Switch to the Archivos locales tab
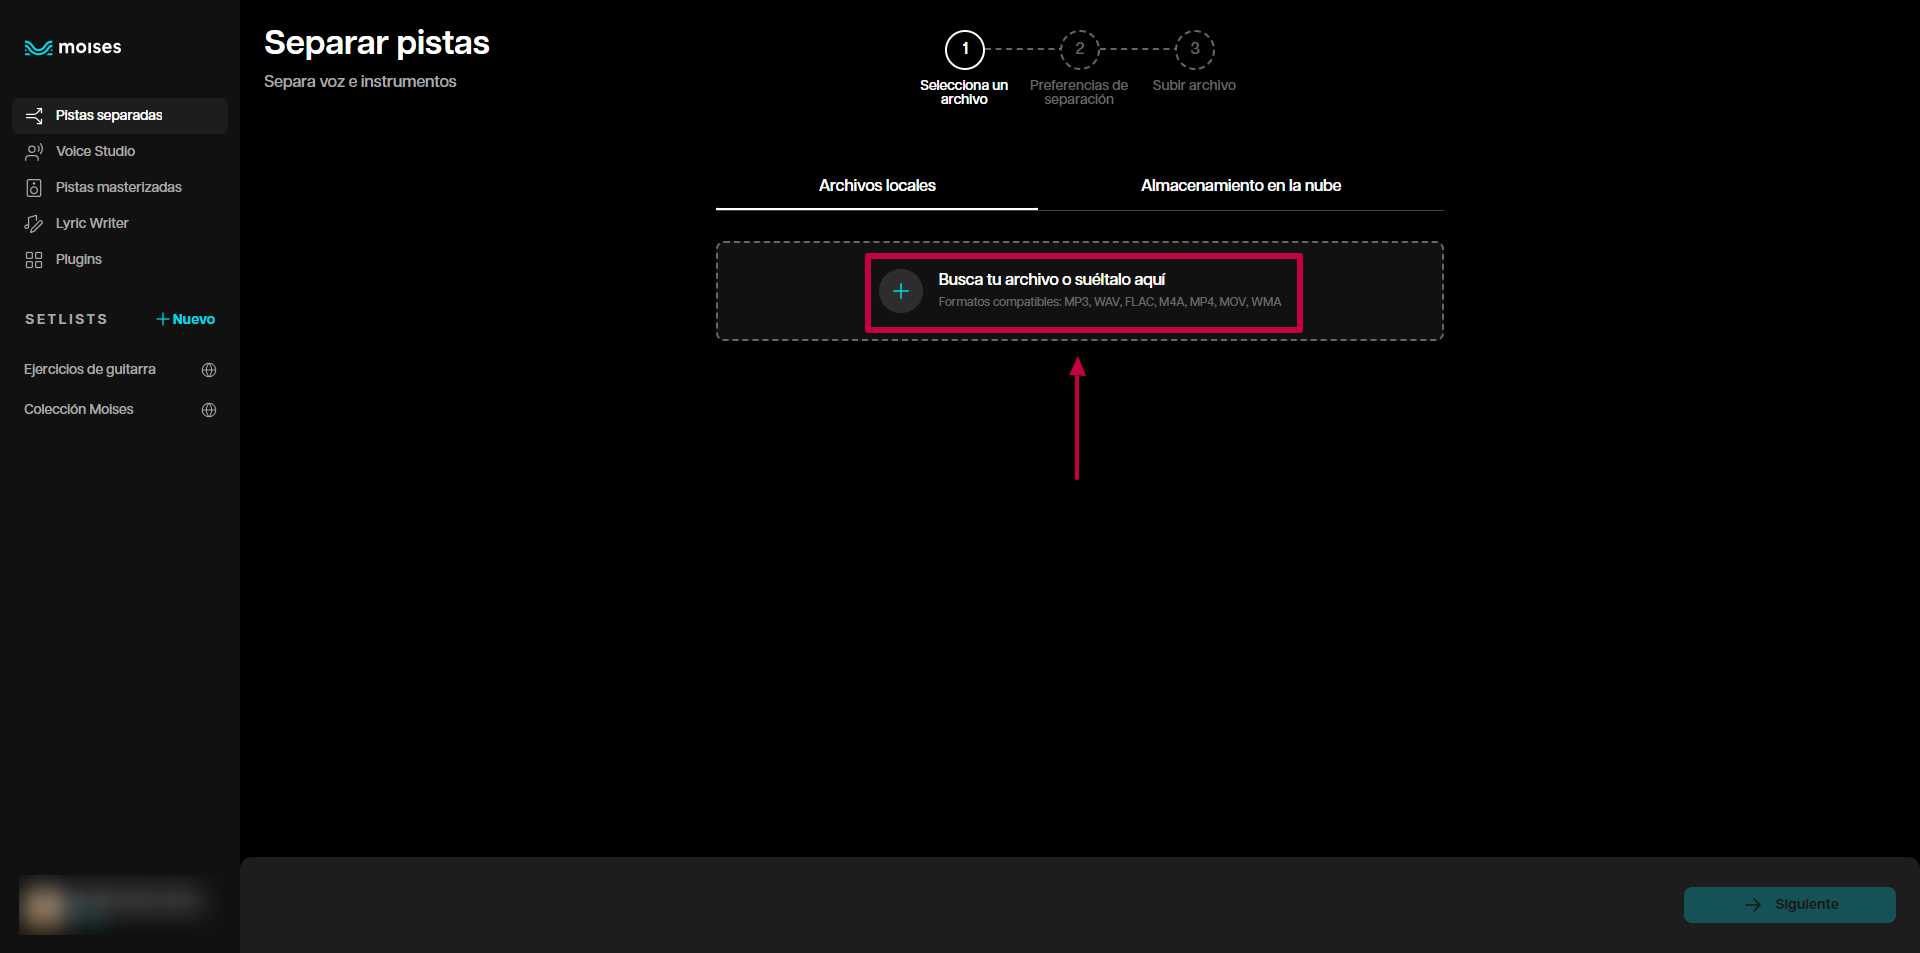 (x=877, y=186)
